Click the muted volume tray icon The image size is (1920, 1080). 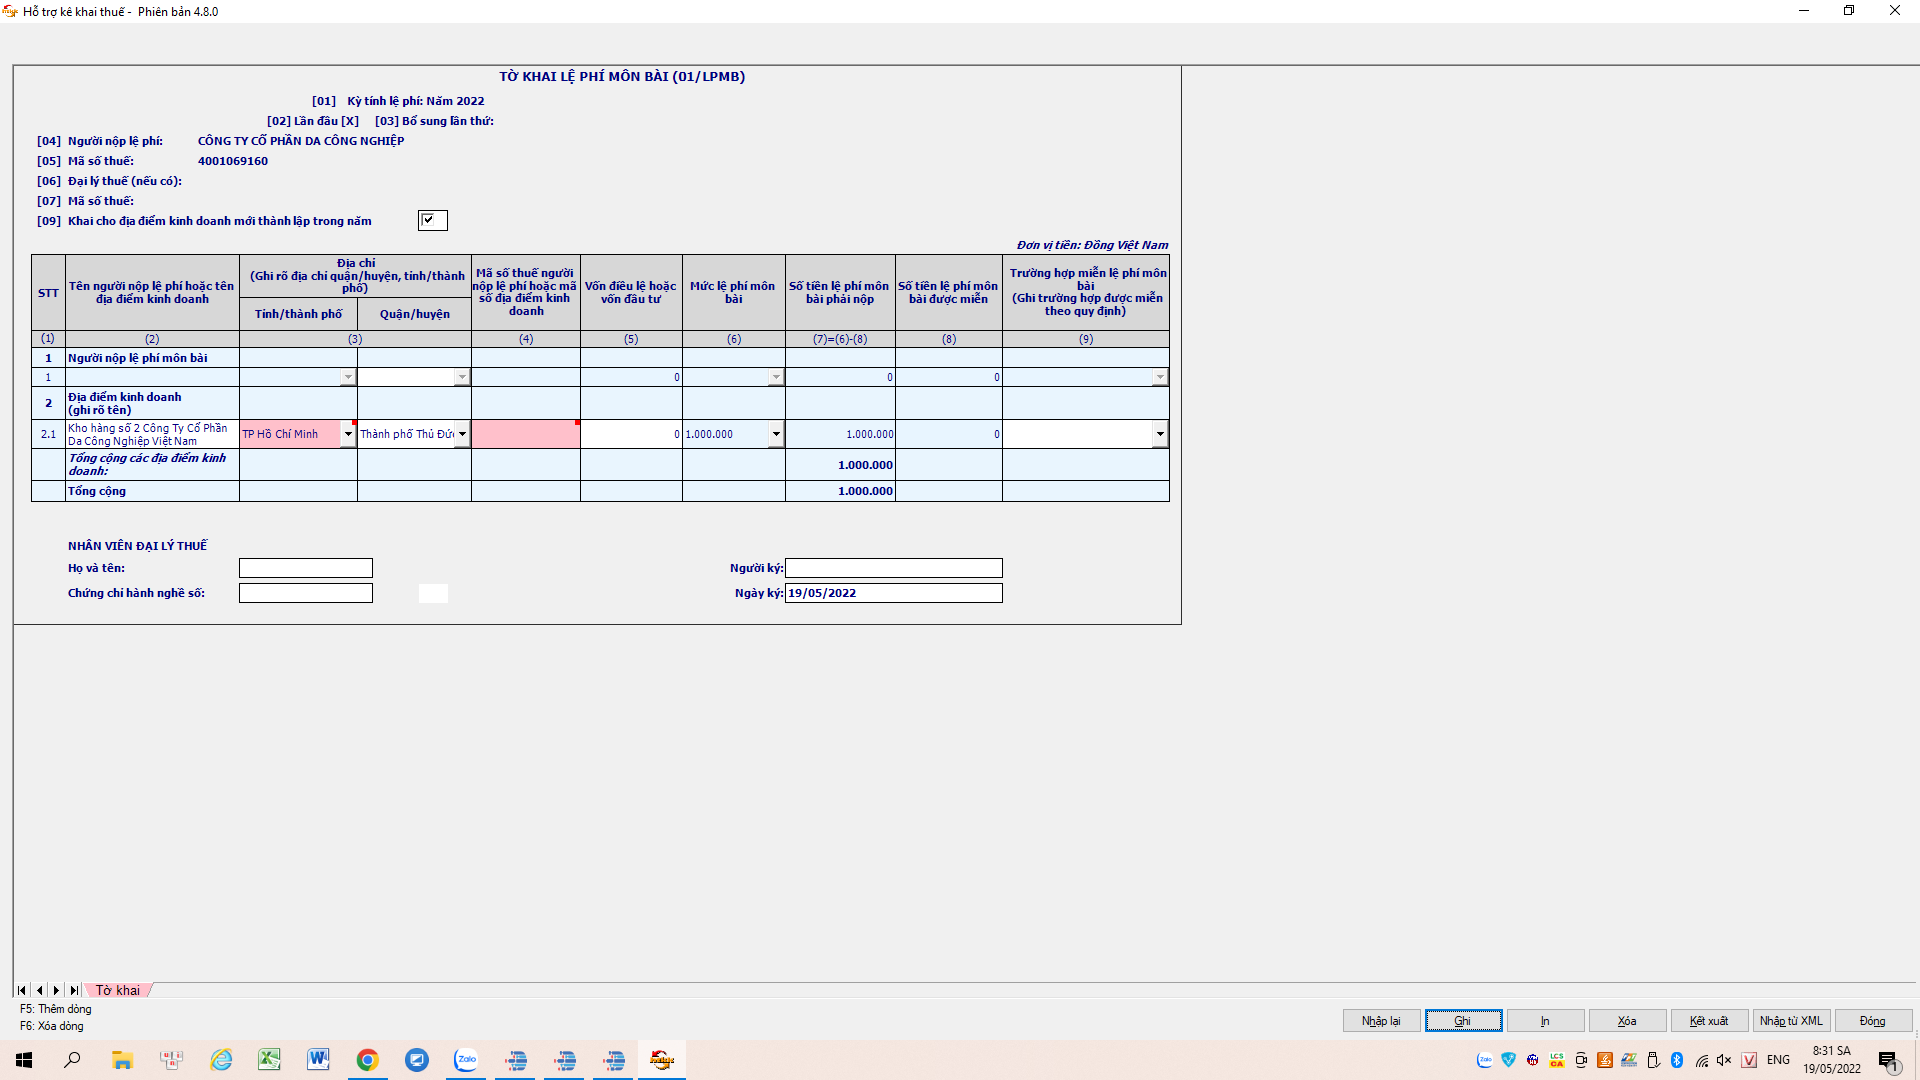(x=1724, y=1060)
